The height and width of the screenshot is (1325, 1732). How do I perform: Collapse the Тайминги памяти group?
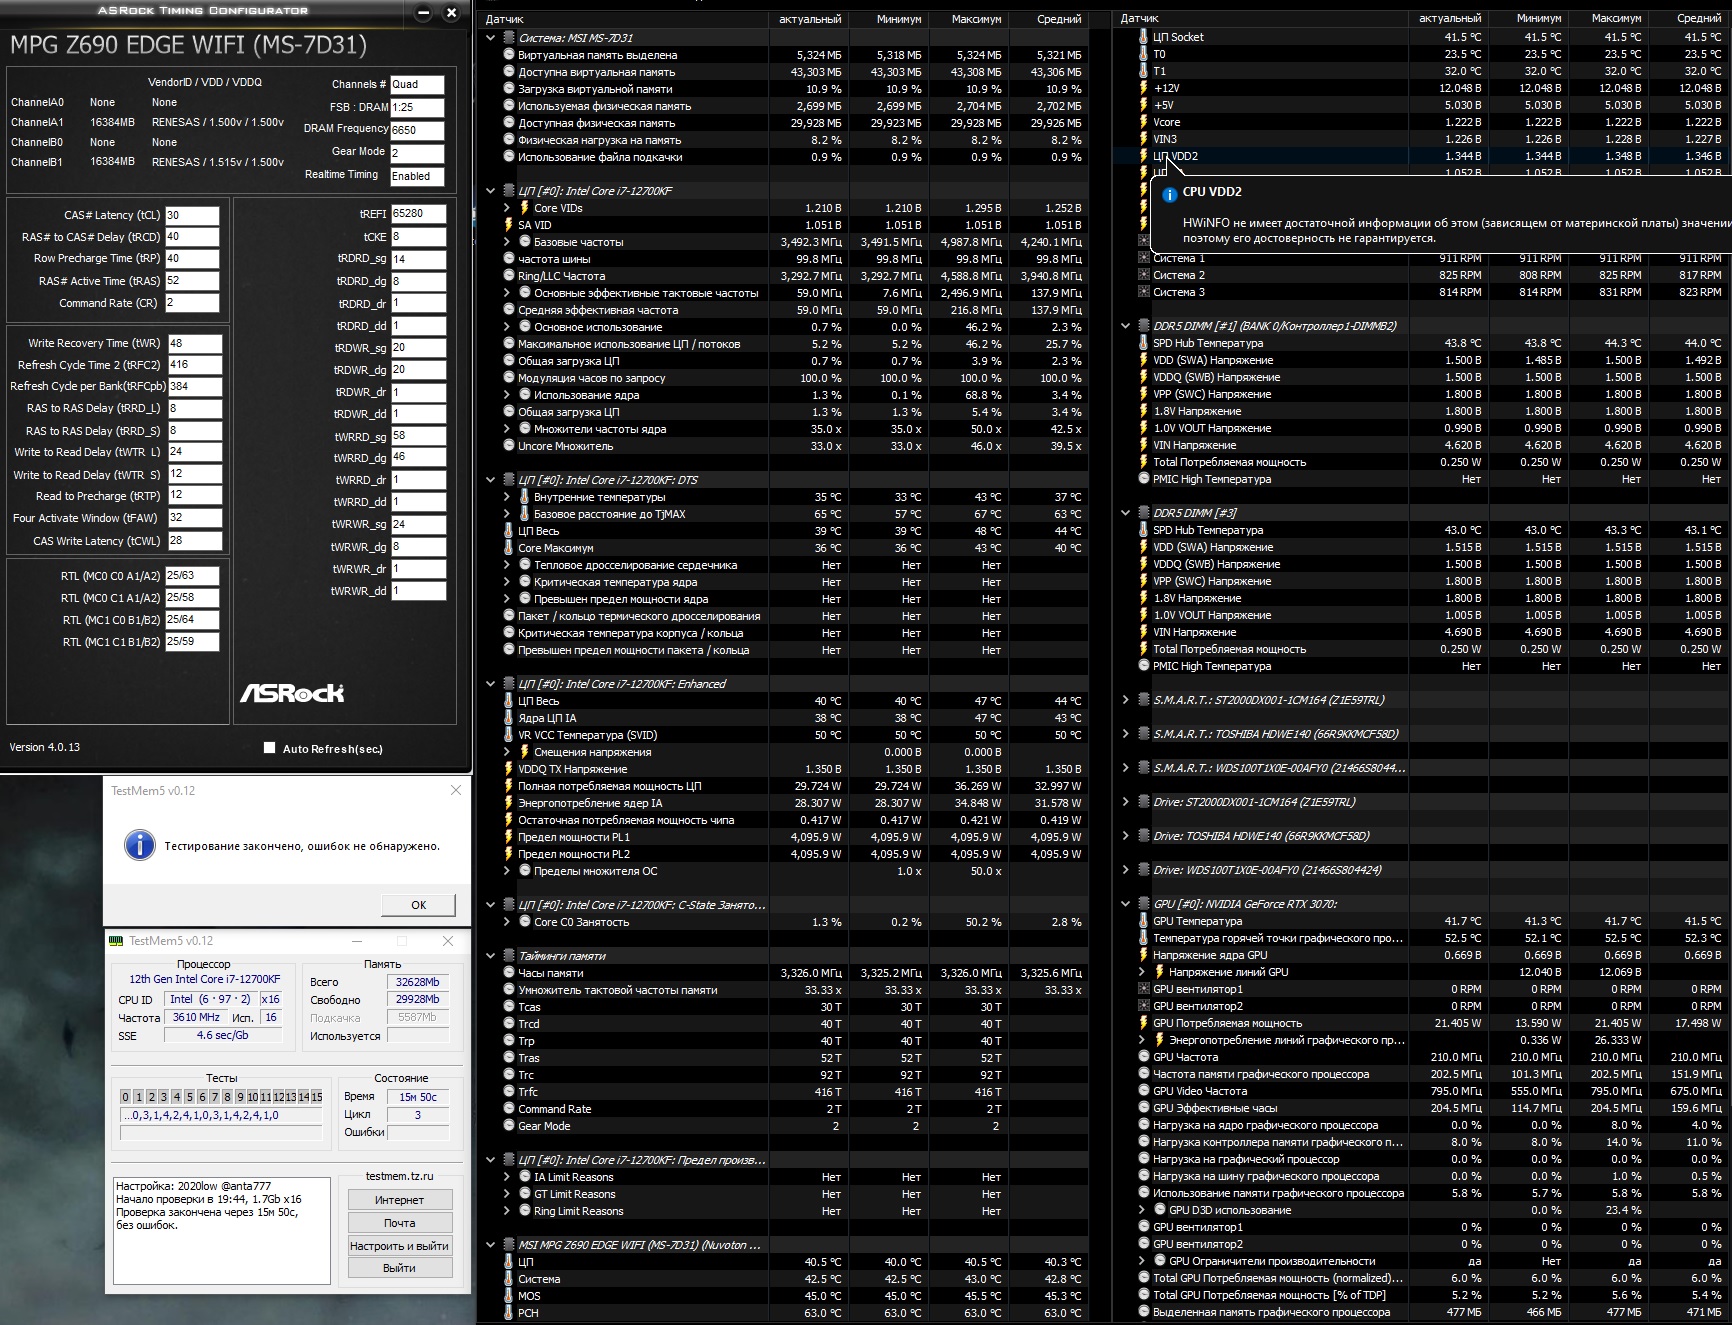pyautogui.click(x=490, y=956)
